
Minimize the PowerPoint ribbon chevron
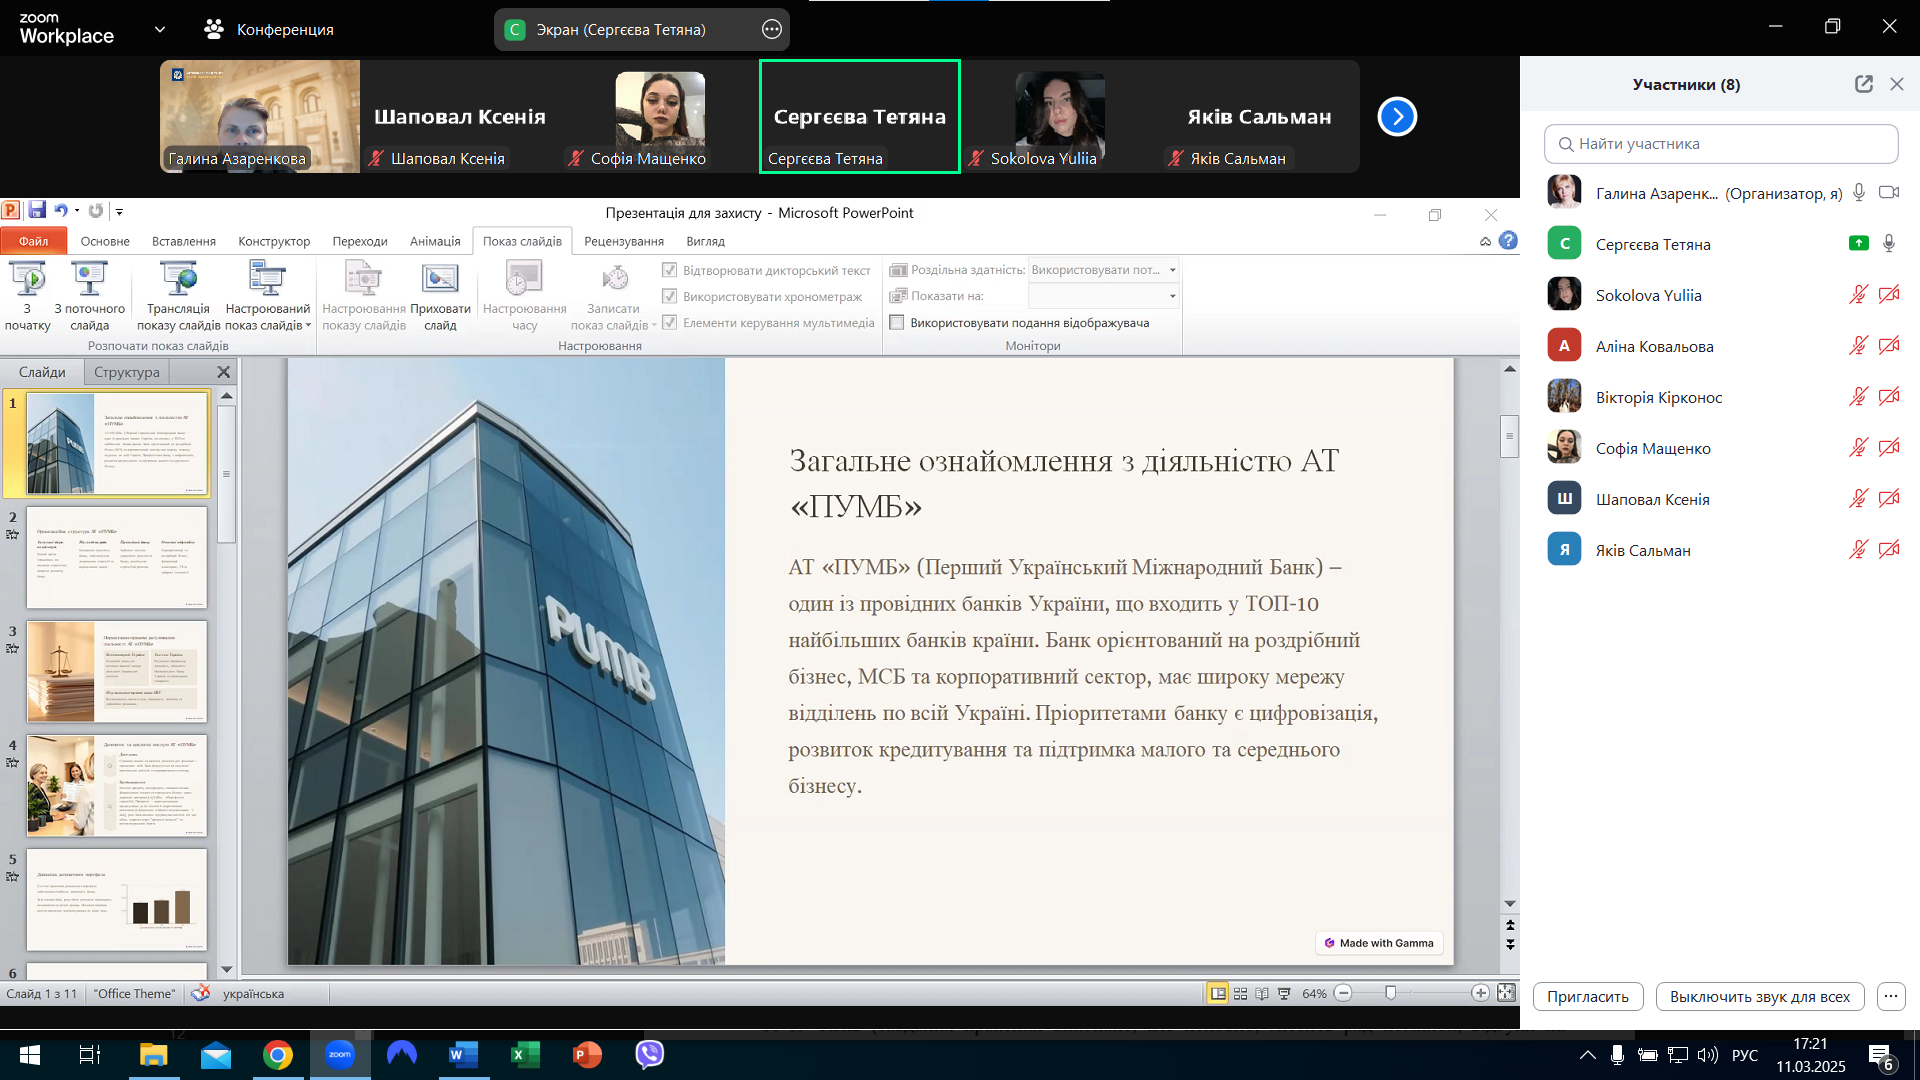pos(1485,241)
